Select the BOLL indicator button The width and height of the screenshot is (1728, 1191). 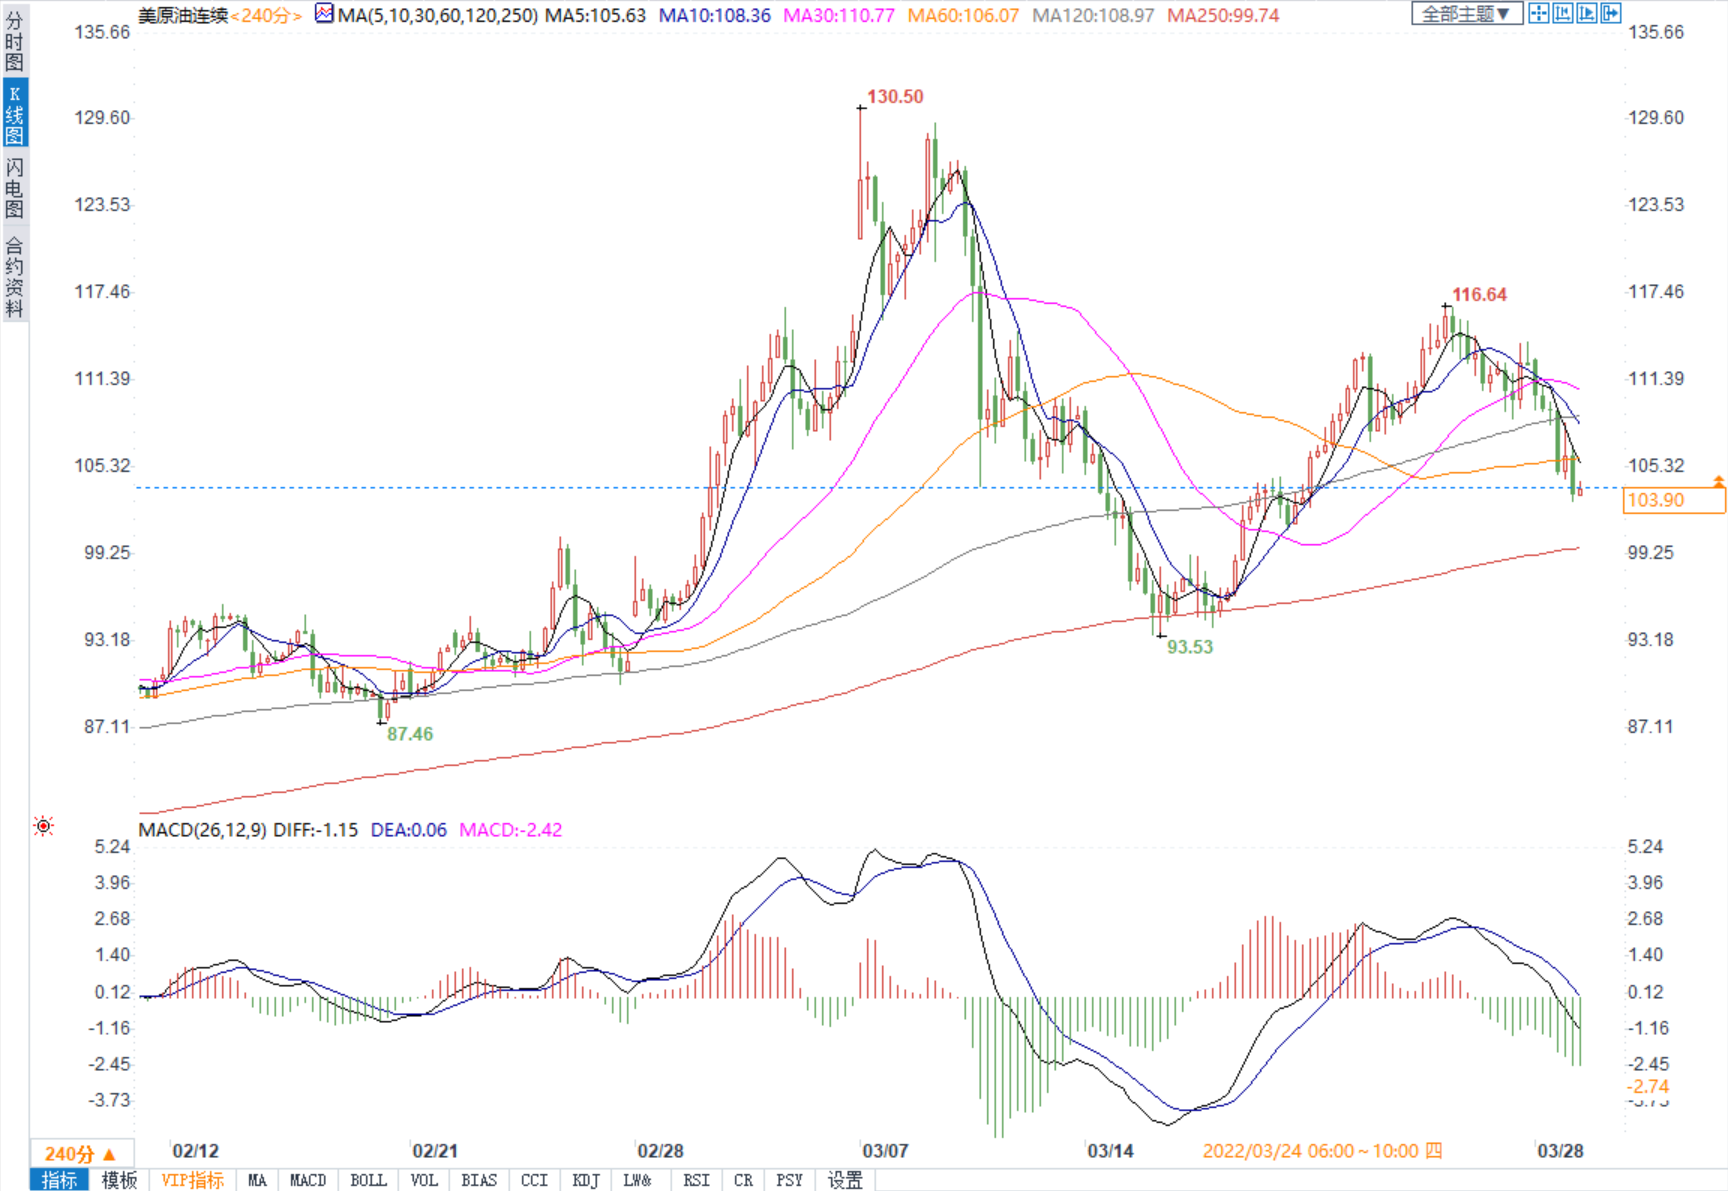pyautogui.click(x=367, y=1180)
